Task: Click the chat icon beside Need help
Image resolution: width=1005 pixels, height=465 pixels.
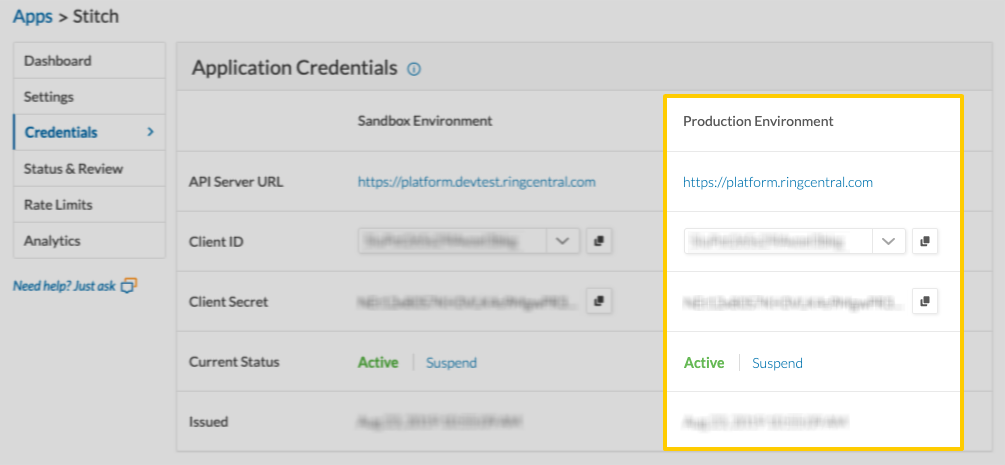Action: coord(128,286)
